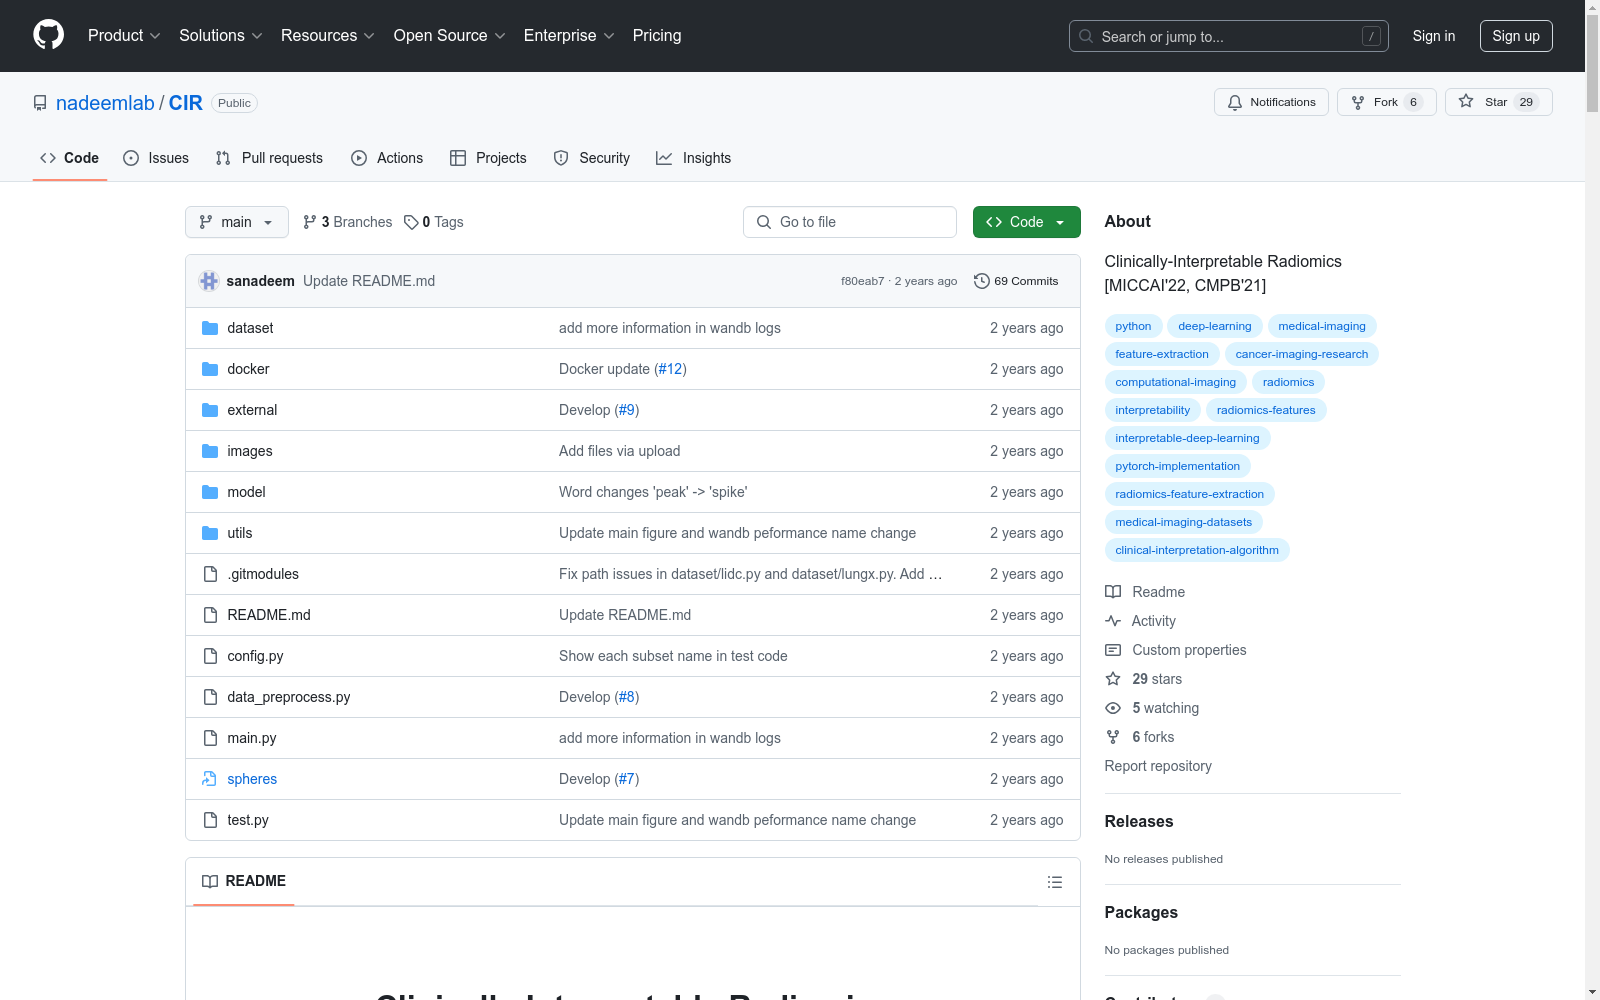The height and width of the screenshot is (1000, 1600).
Task: Click the #12 pull request link
Action: [670, 369]
